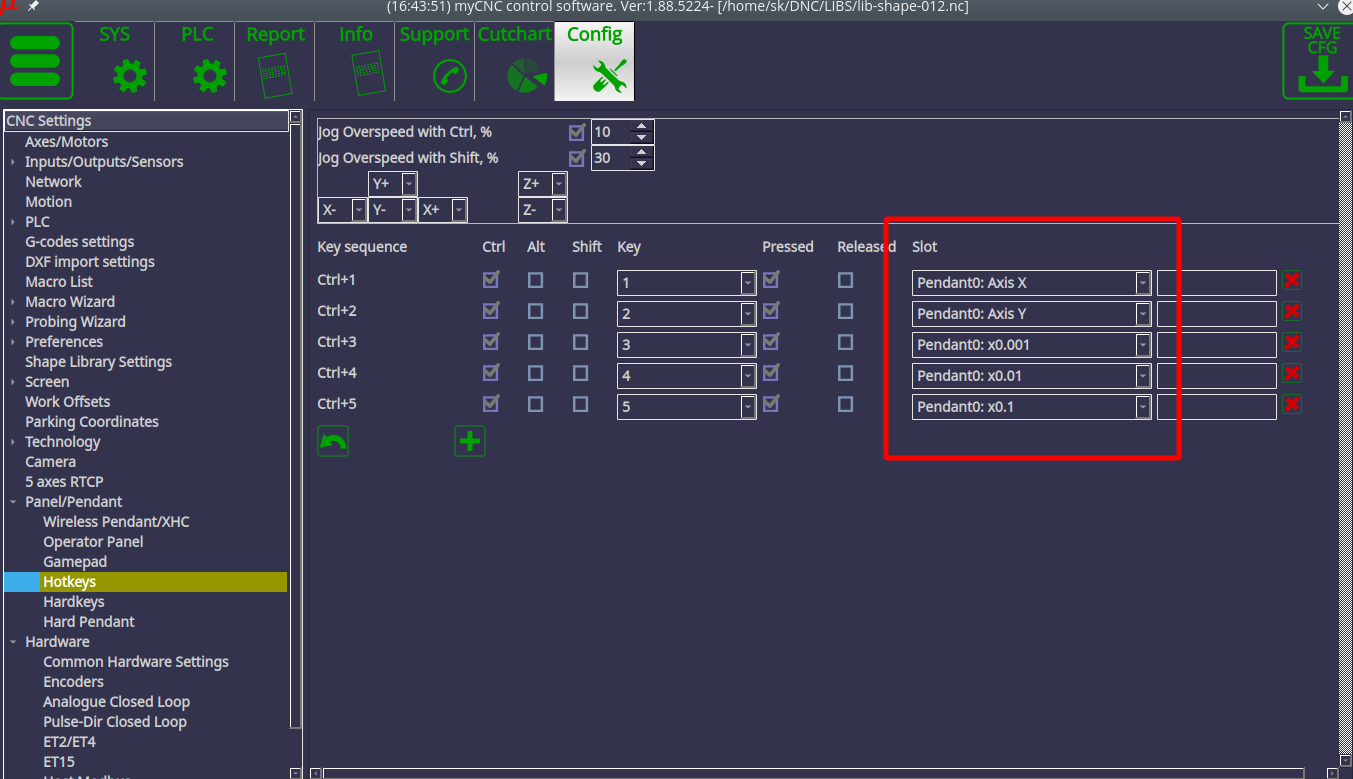Image resolution: width=1353 pixels, height=779 pixels.
Task: Click the green undo arrow icon
Action: tap(333, 441)
